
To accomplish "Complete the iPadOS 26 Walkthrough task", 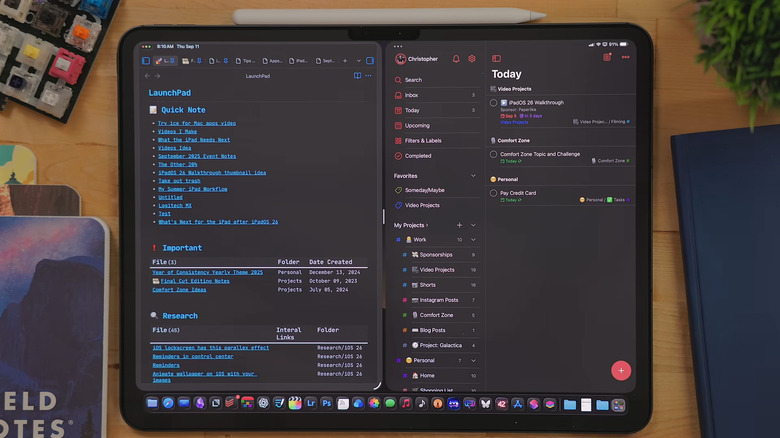I will pos(493,103).
